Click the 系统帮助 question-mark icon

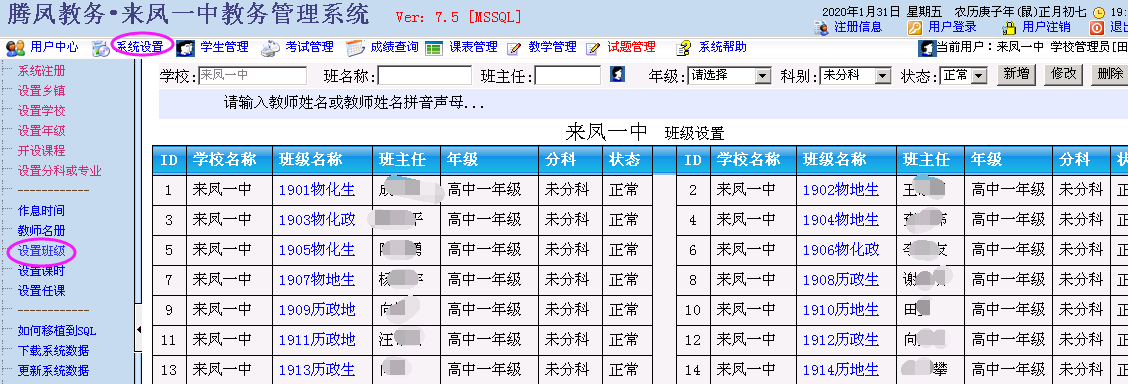tap(684, 48)
